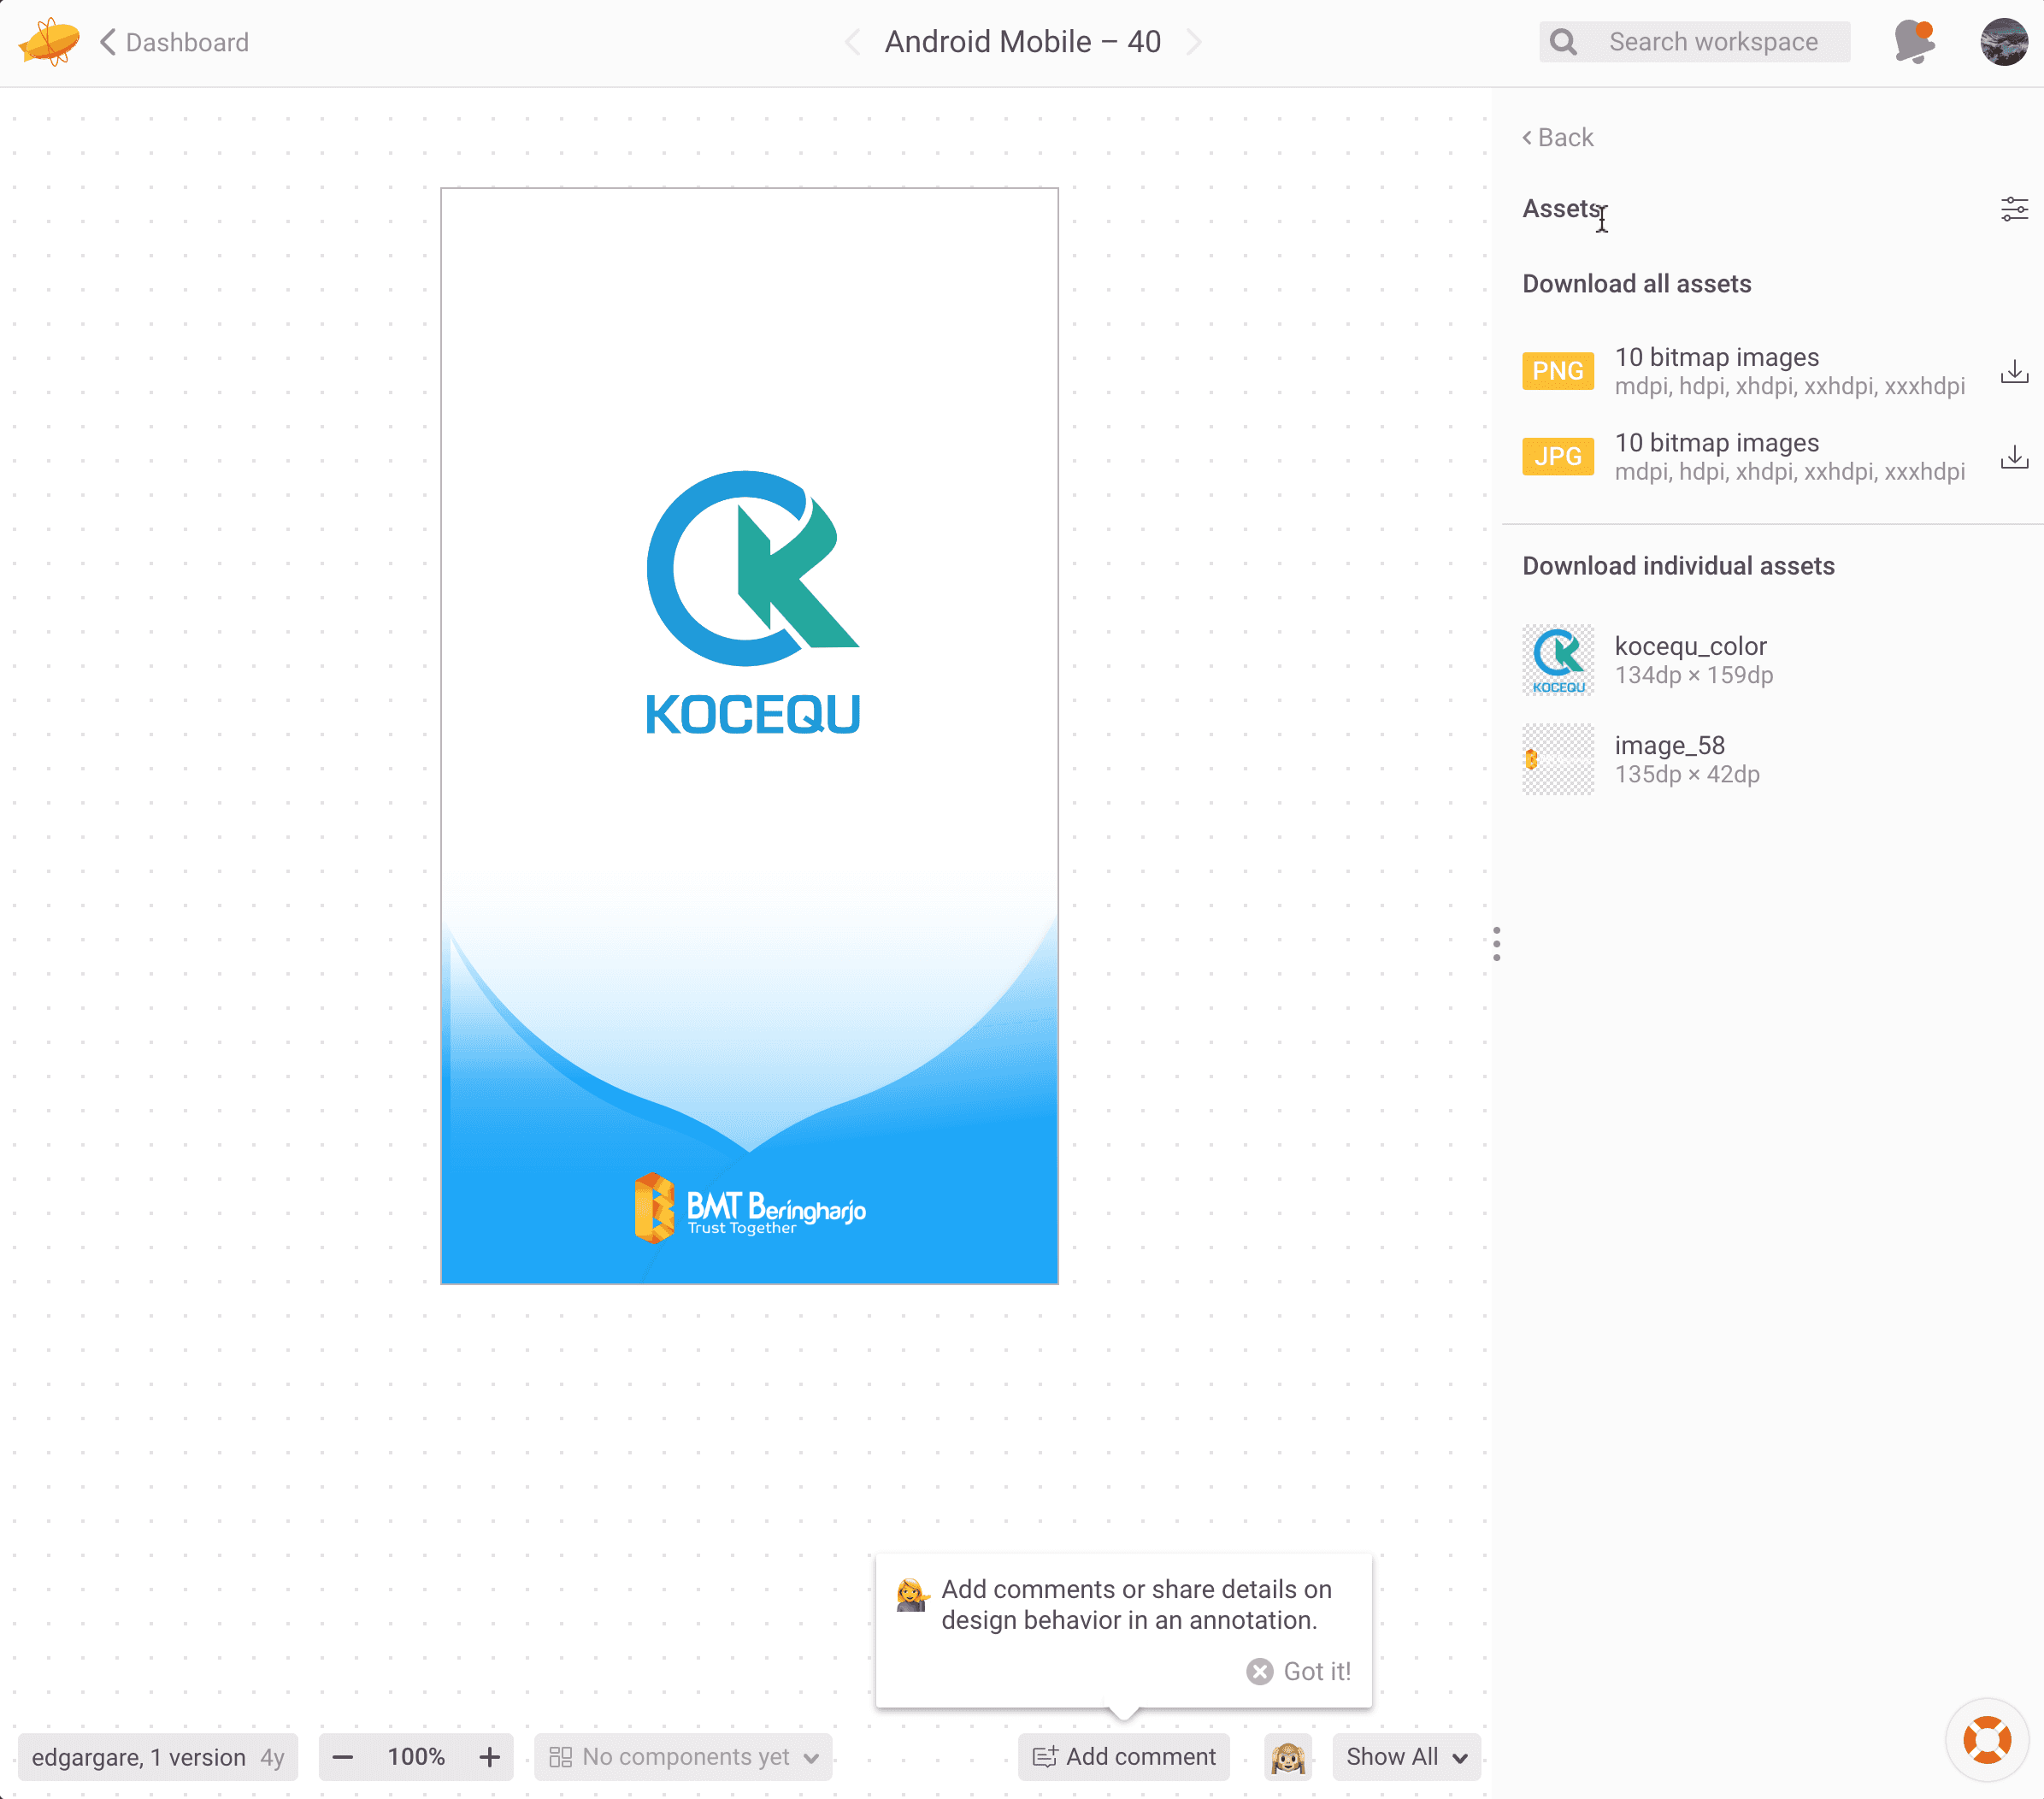Go to next screen arrow
The height and width of the screenshot is (1799, 2044).
click(1194, 42)
